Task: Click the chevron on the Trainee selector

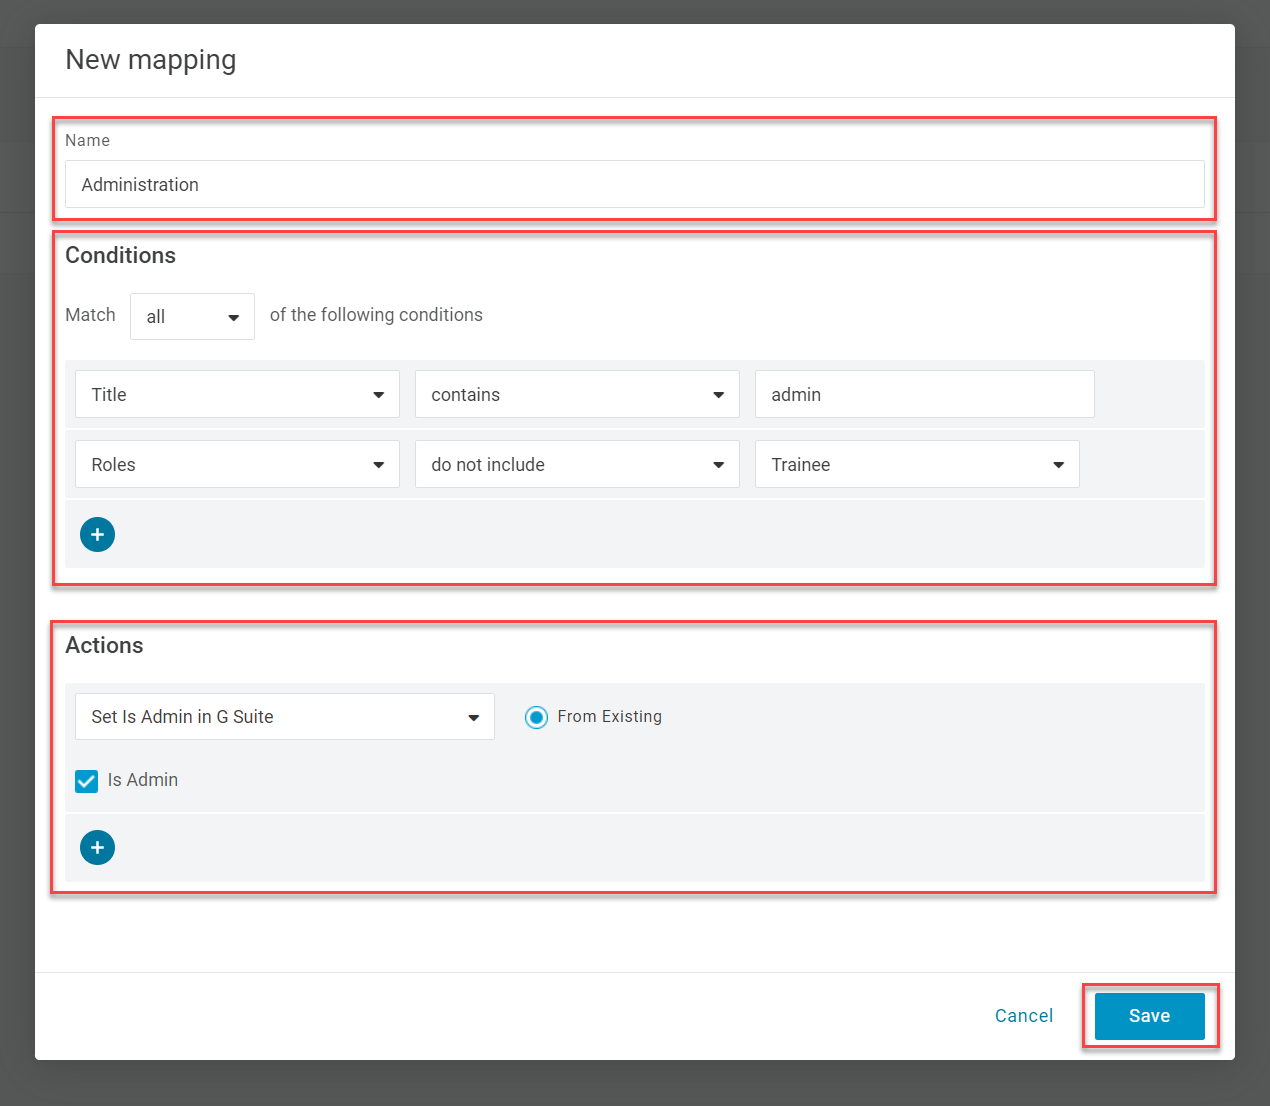Action: [x=1057, y=464]
